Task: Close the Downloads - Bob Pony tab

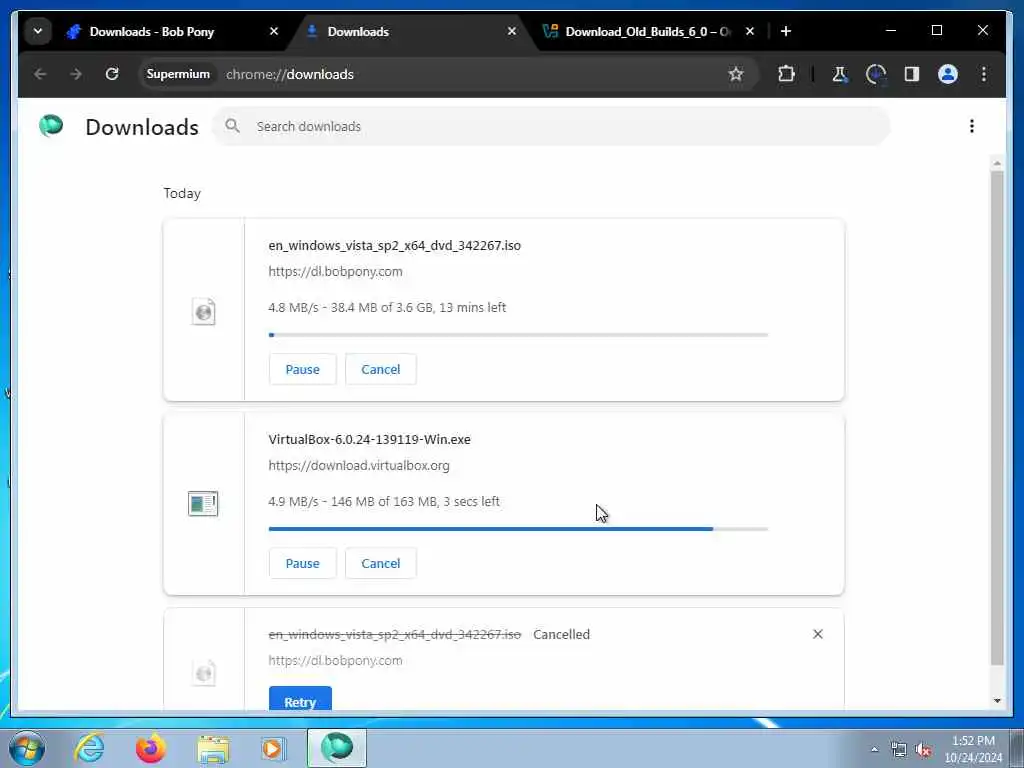Action: 274,31
